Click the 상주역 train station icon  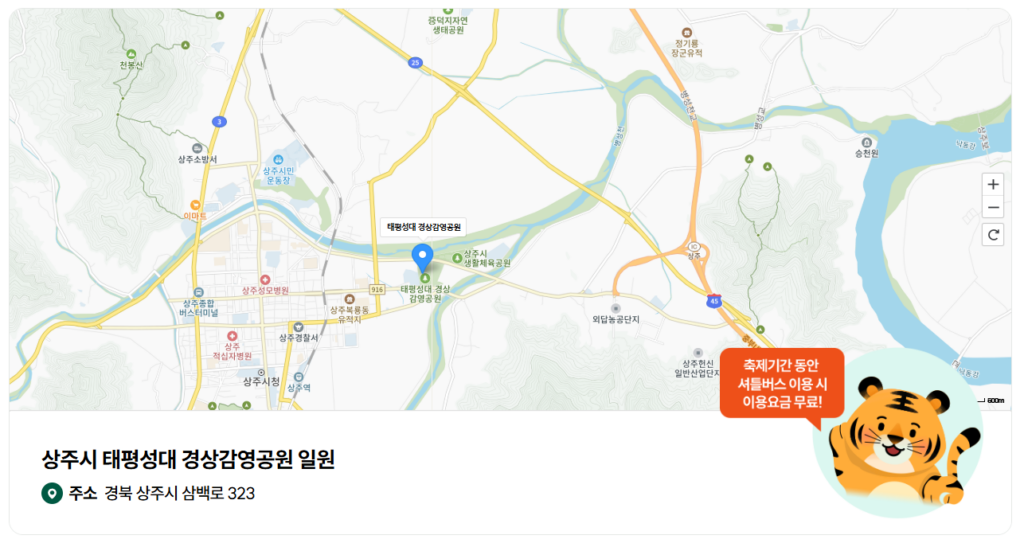(x=298, y=377)
